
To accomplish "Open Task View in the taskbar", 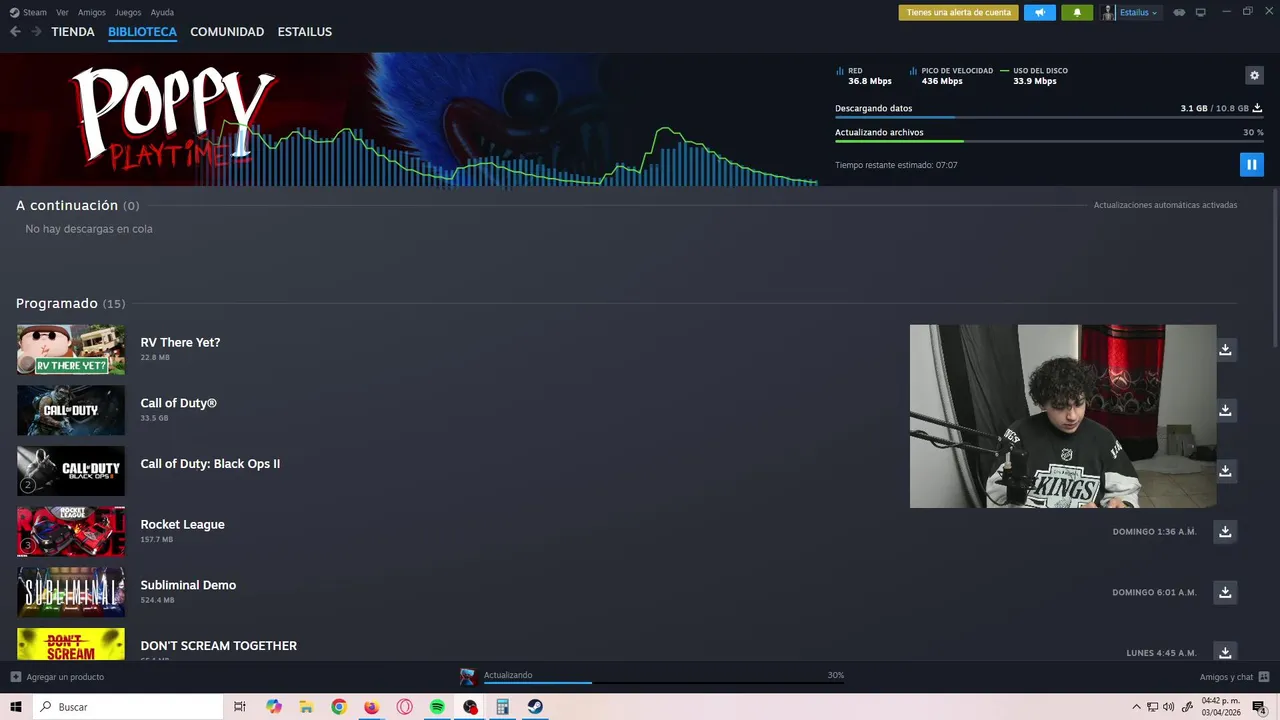I will (240, 707).
